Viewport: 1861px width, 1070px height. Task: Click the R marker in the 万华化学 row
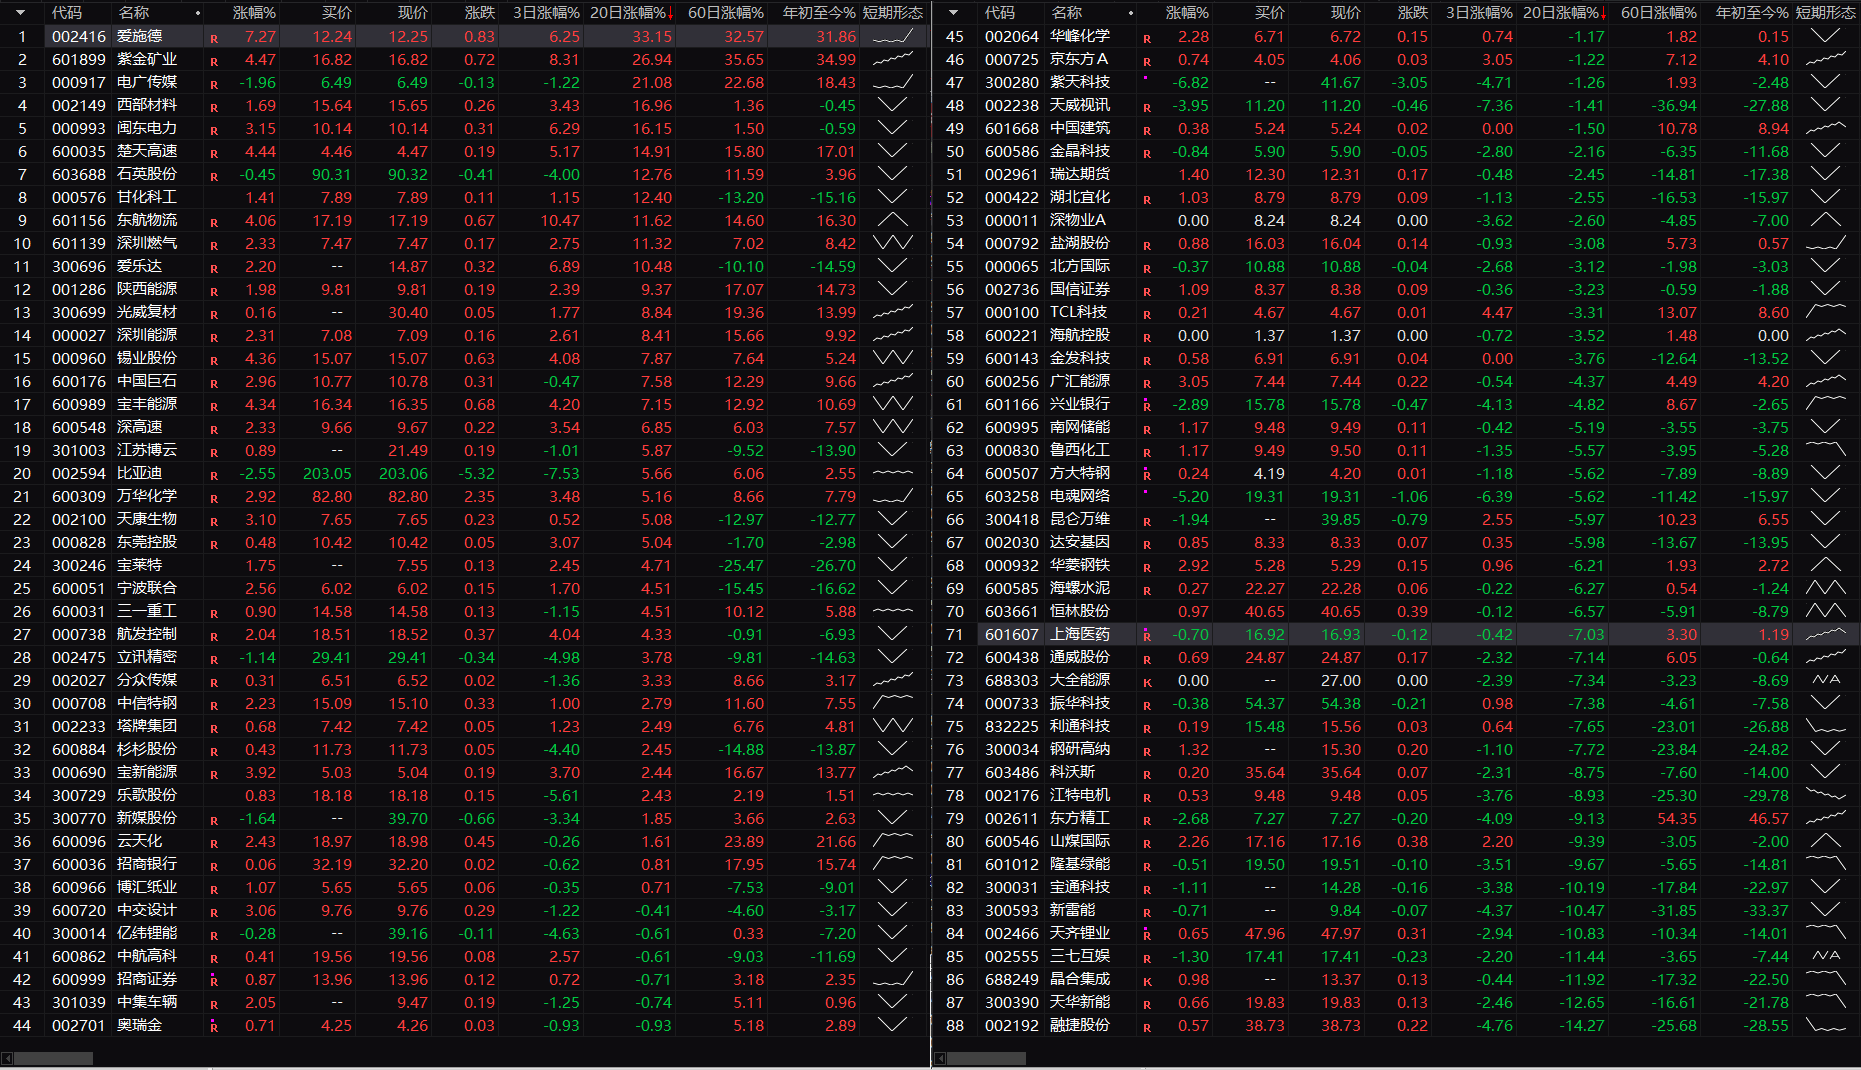click(x=214, y=498)
